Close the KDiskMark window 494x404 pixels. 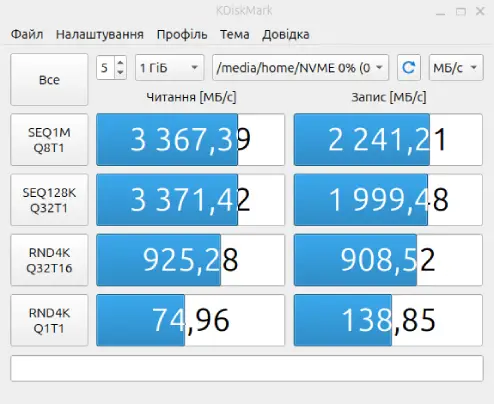tap(480, 12)
